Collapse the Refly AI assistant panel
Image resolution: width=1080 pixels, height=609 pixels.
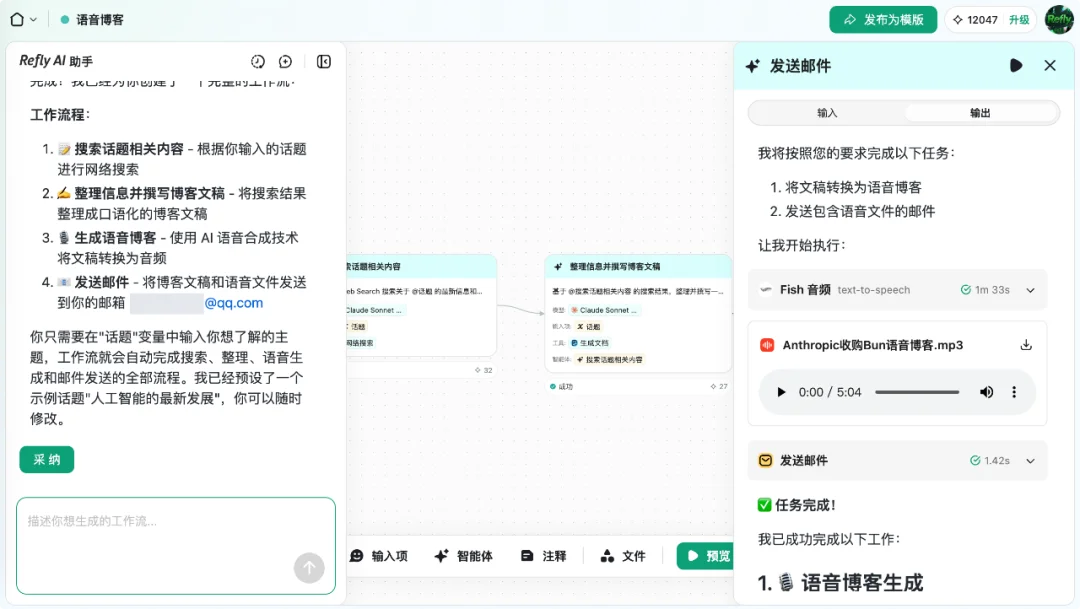click(322, 61)
